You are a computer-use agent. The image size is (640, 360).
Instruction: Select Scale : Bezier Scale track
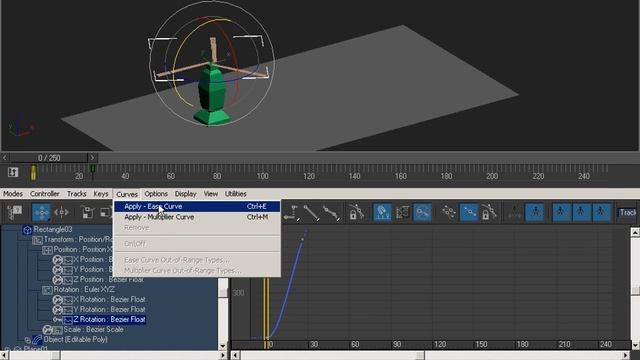(93, 329)
